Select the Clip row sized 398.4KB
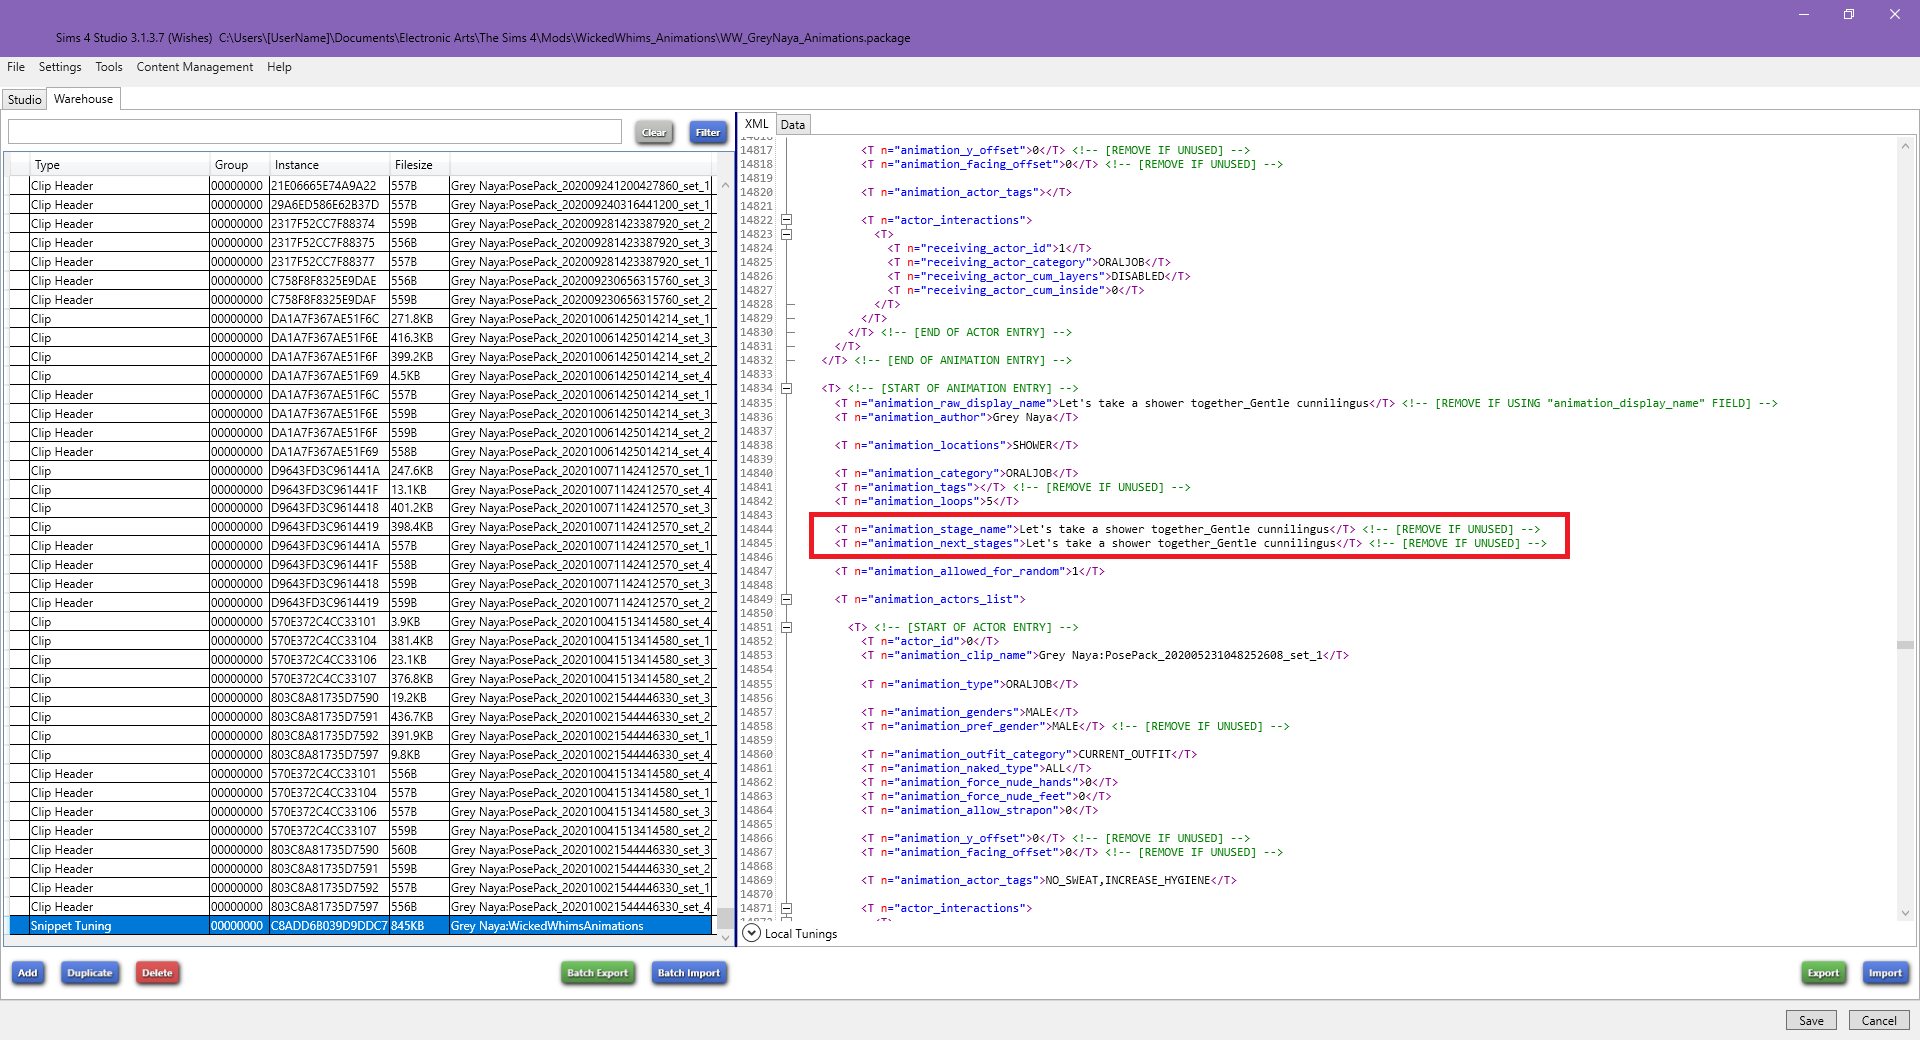The height and width of the screenshot is (1040, 1920). [361, 527]
